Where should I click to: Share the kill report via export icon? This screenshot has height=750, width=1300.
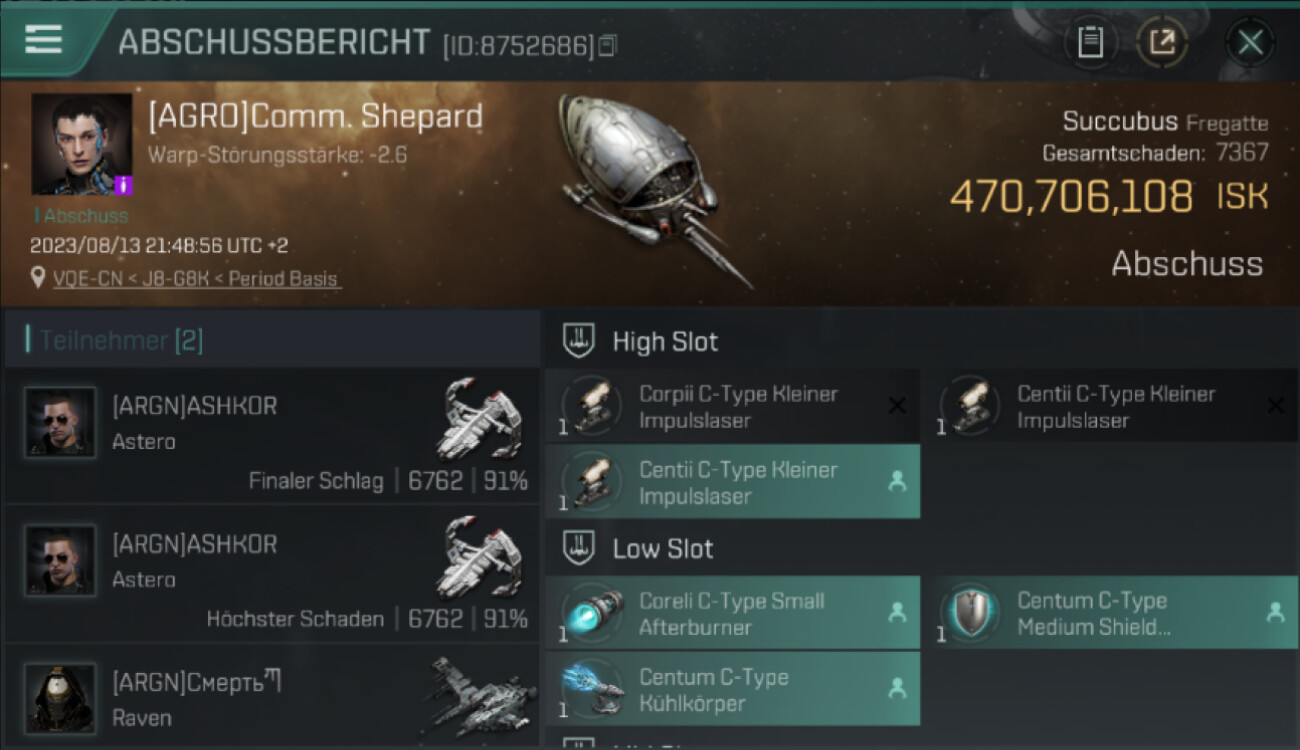coord(1162,42)
